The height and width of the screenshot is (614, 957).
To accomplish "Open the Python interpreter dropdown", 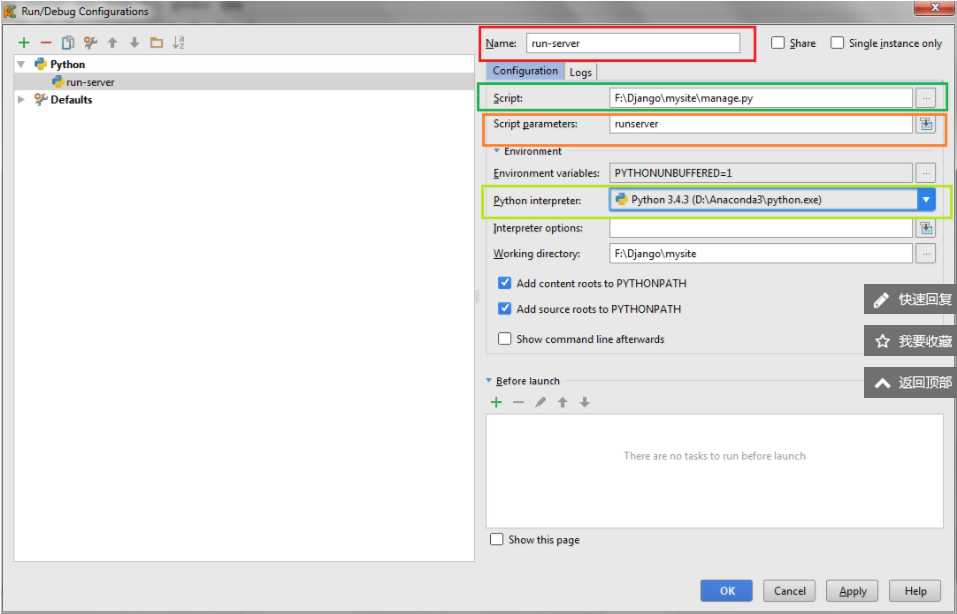I will tap(926, 200).
